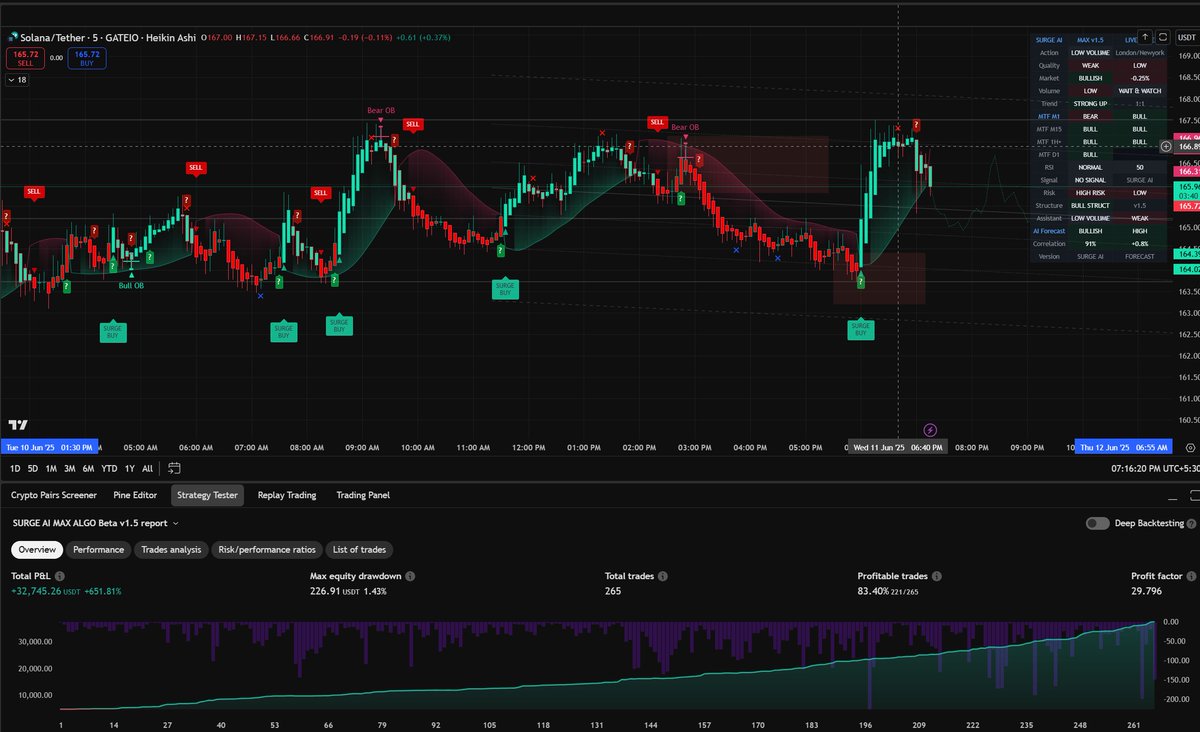Viewport: 1200px width, 732px height.
Task: Open the Replay Trading tab
Action: (287, 495)
